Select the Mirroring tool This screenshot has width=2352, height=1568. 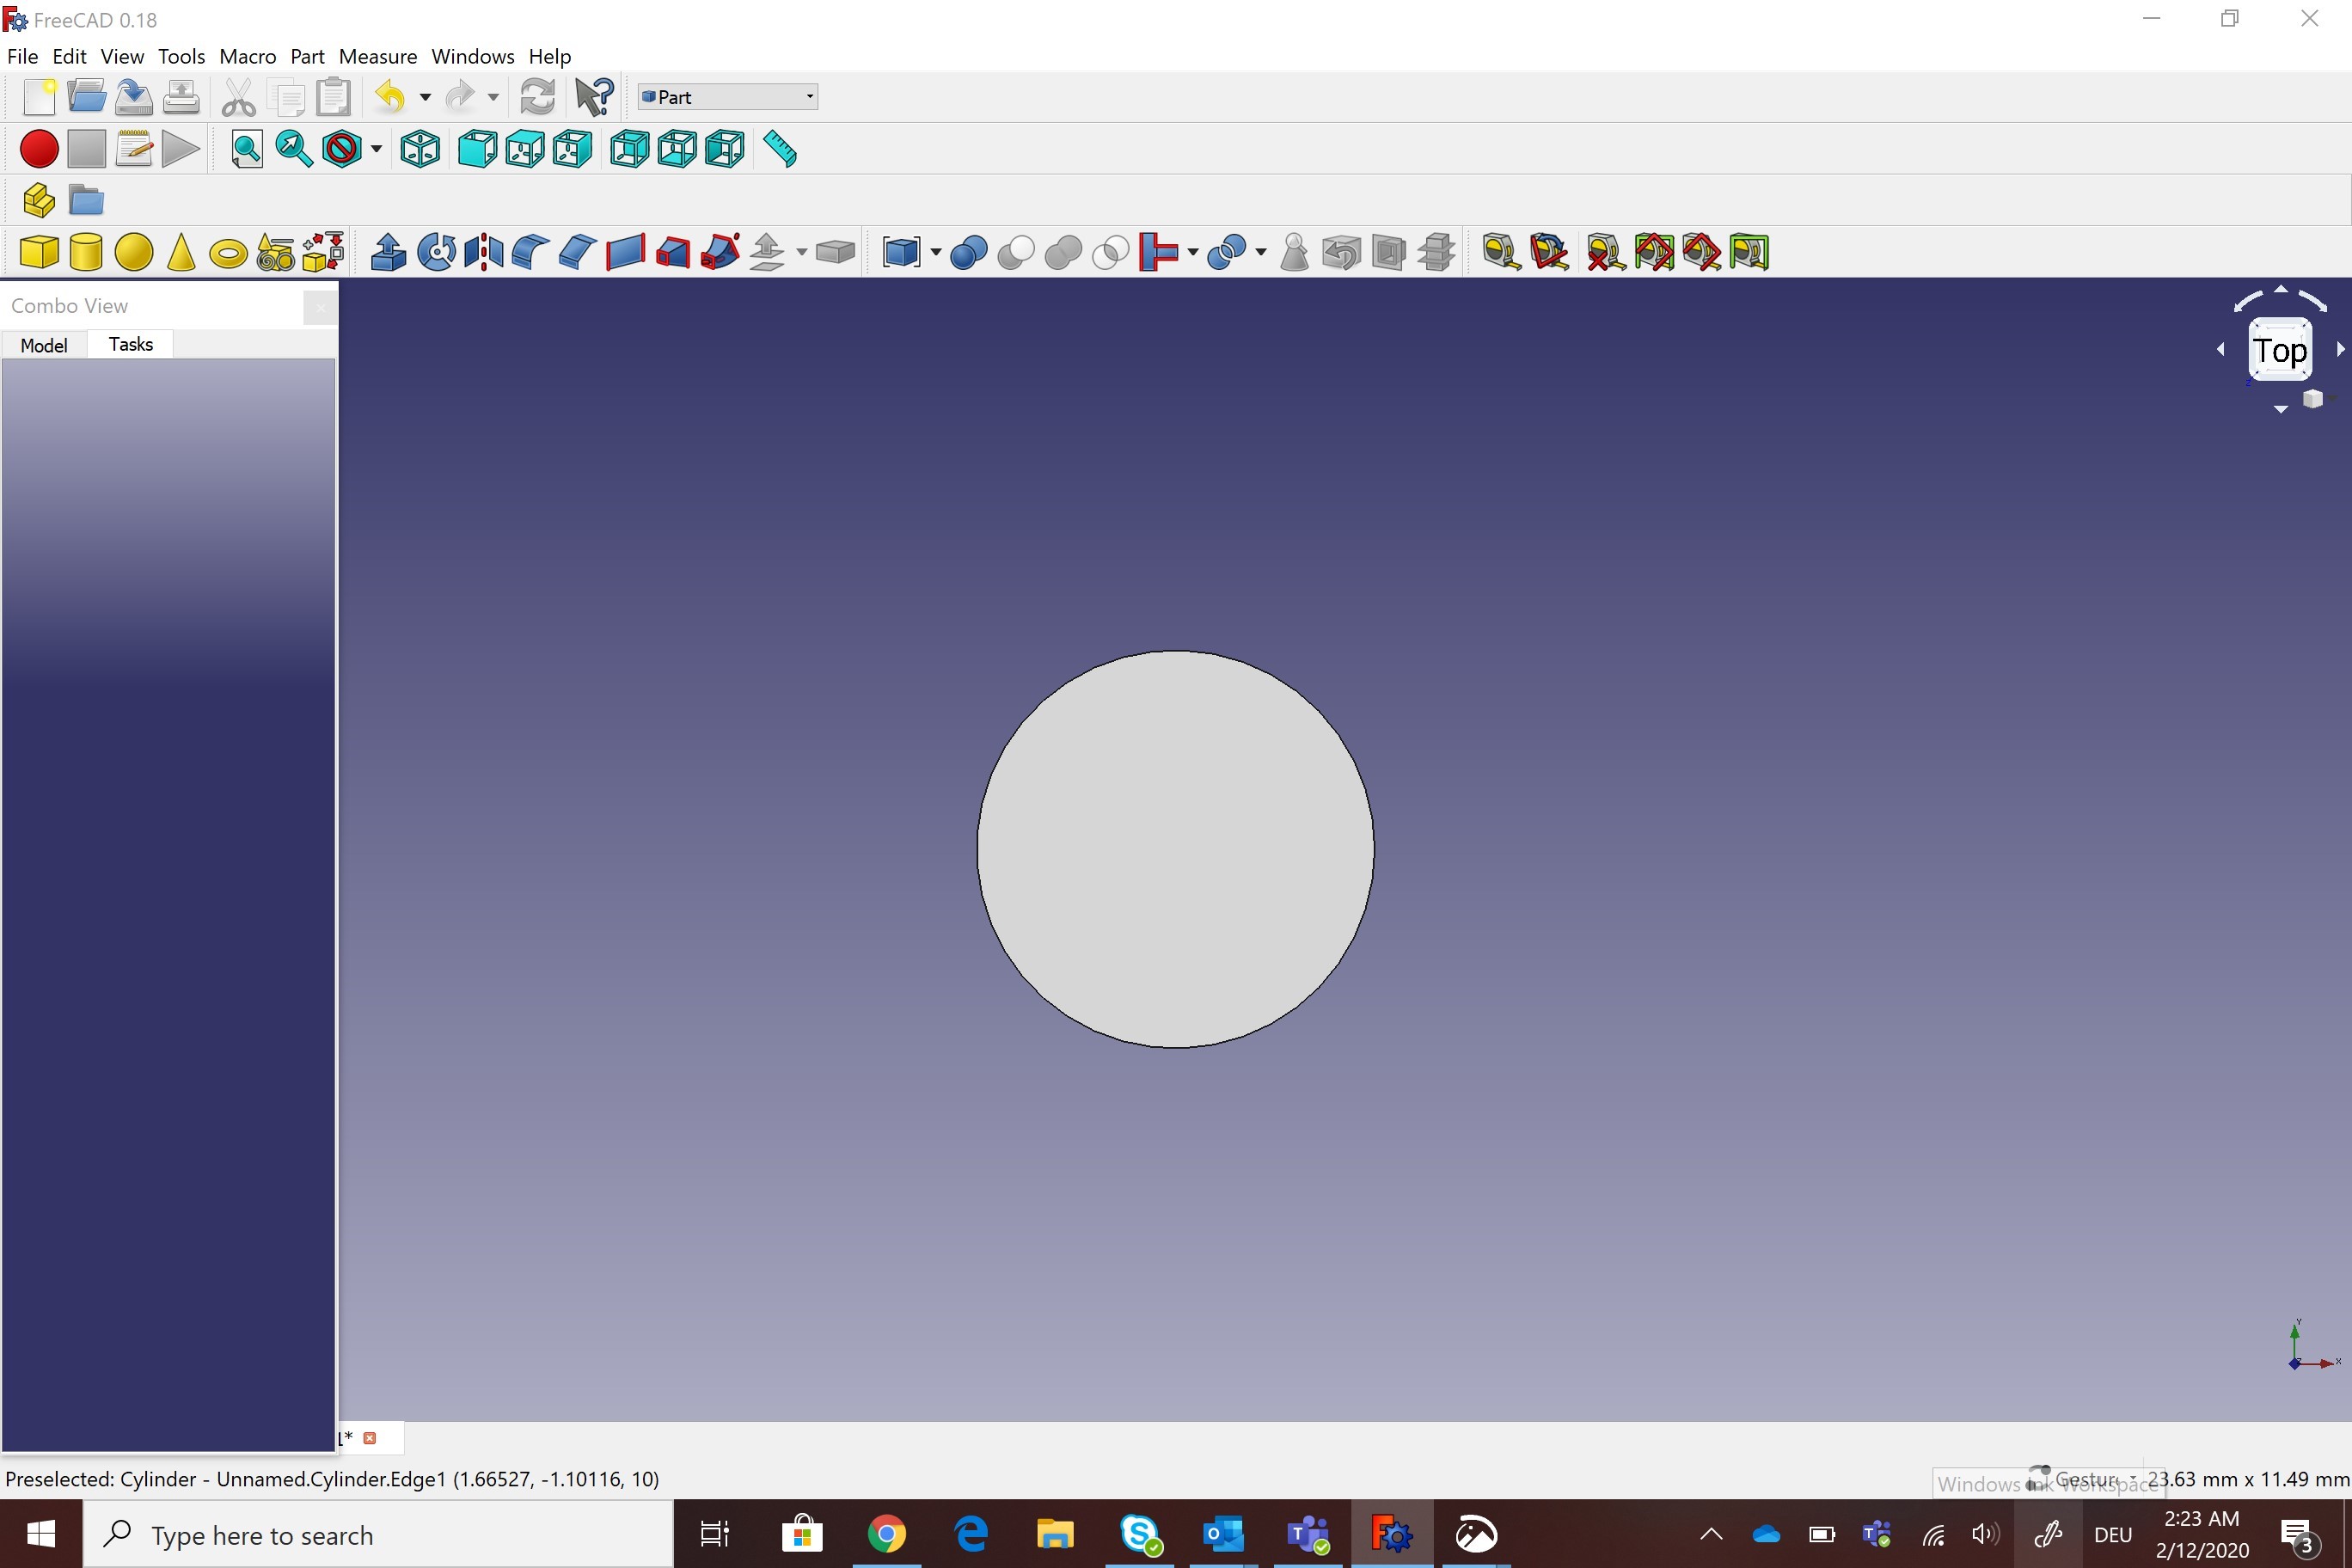click(x=484, y=253)
